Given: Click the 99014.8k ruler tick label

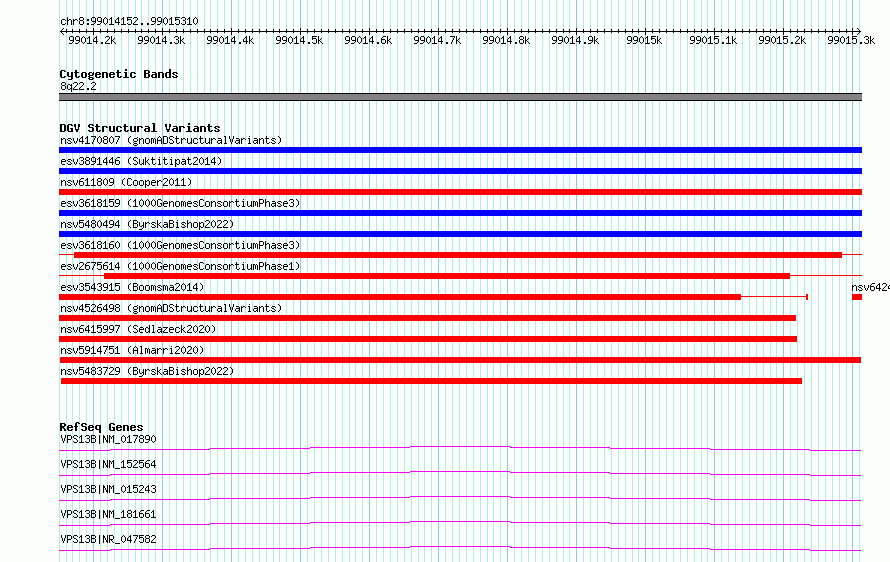Looking at the screenshot, I should pos(506,40).
